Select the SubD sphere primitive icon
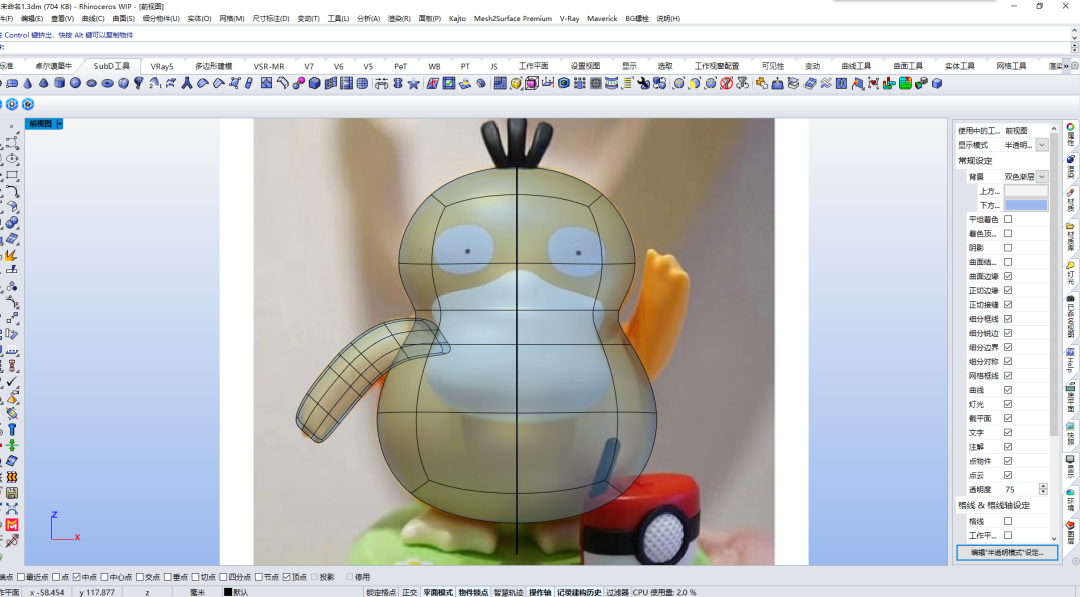 pyautogui.click(x=75, y=83)
